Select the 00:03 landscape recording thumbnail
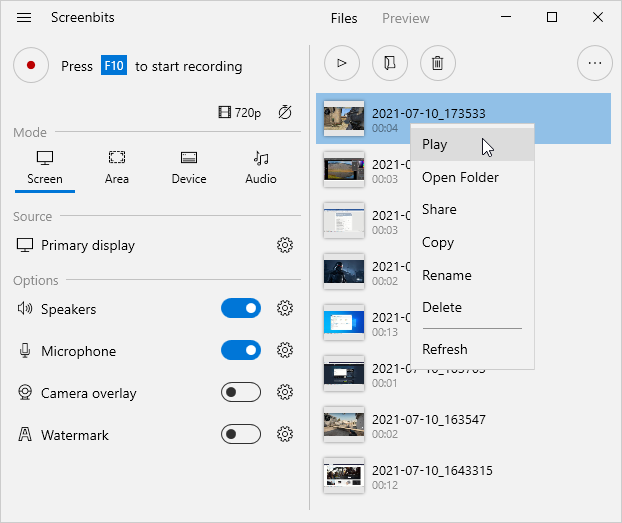This screenshot has height=523, width=622. [344, 169]
